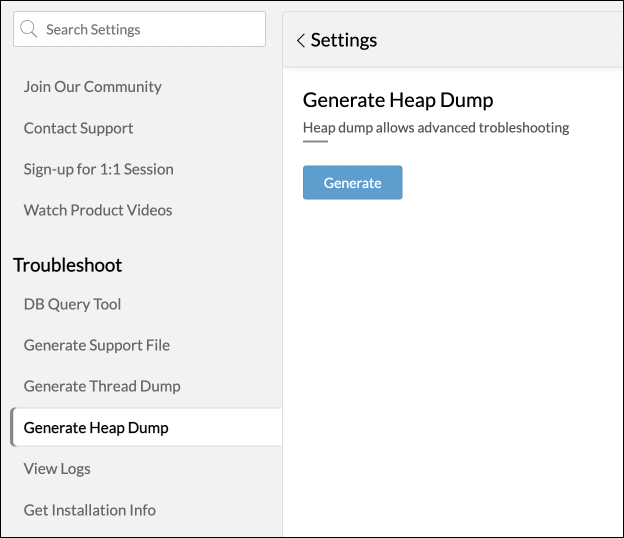The height and width of the screenshot is (538, 624).
Task: Focus the Search Settings input field
Action: tap(150, 30)
